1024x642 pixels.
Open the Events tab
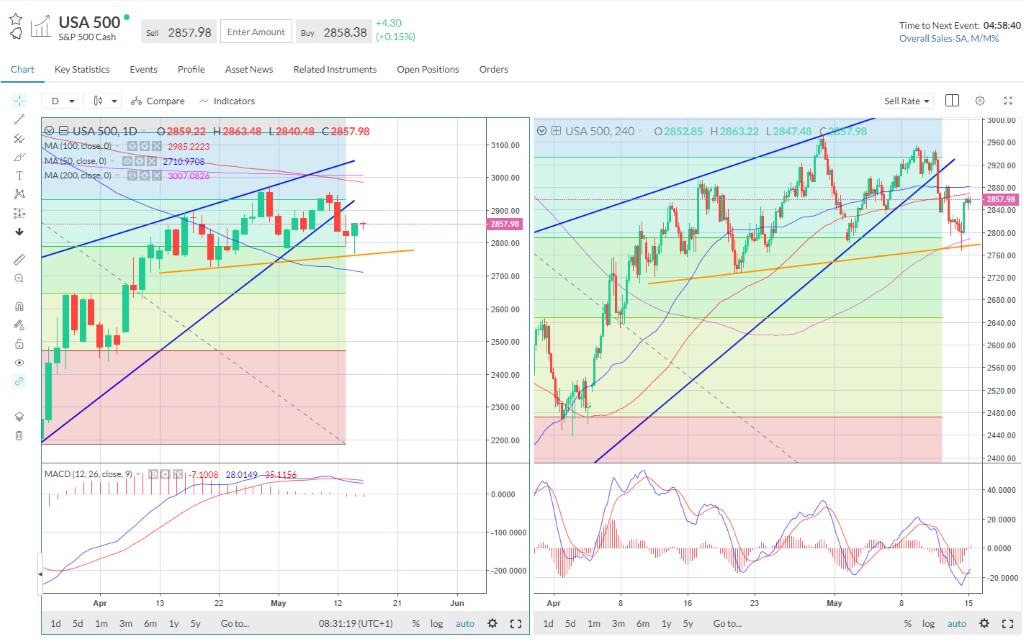[x=143, y=69]
